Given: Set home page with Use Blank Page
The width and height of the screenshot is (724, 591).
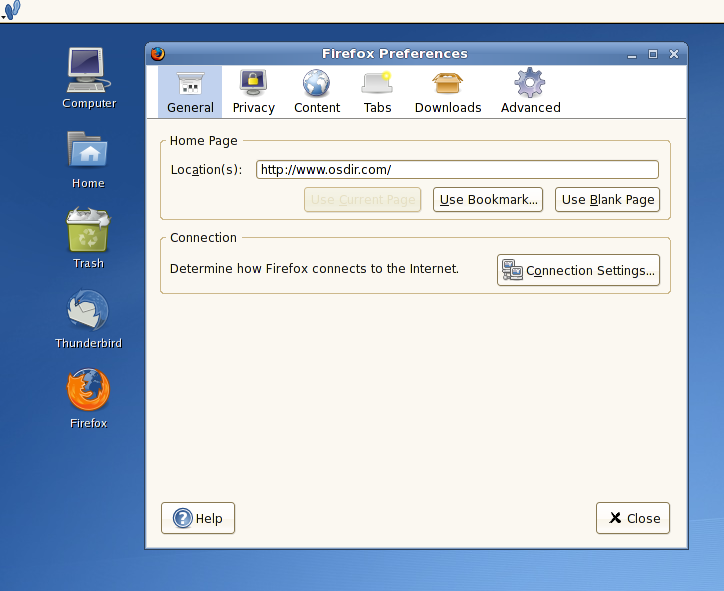Looking at the screenshot, I should [x=608, y=199].
